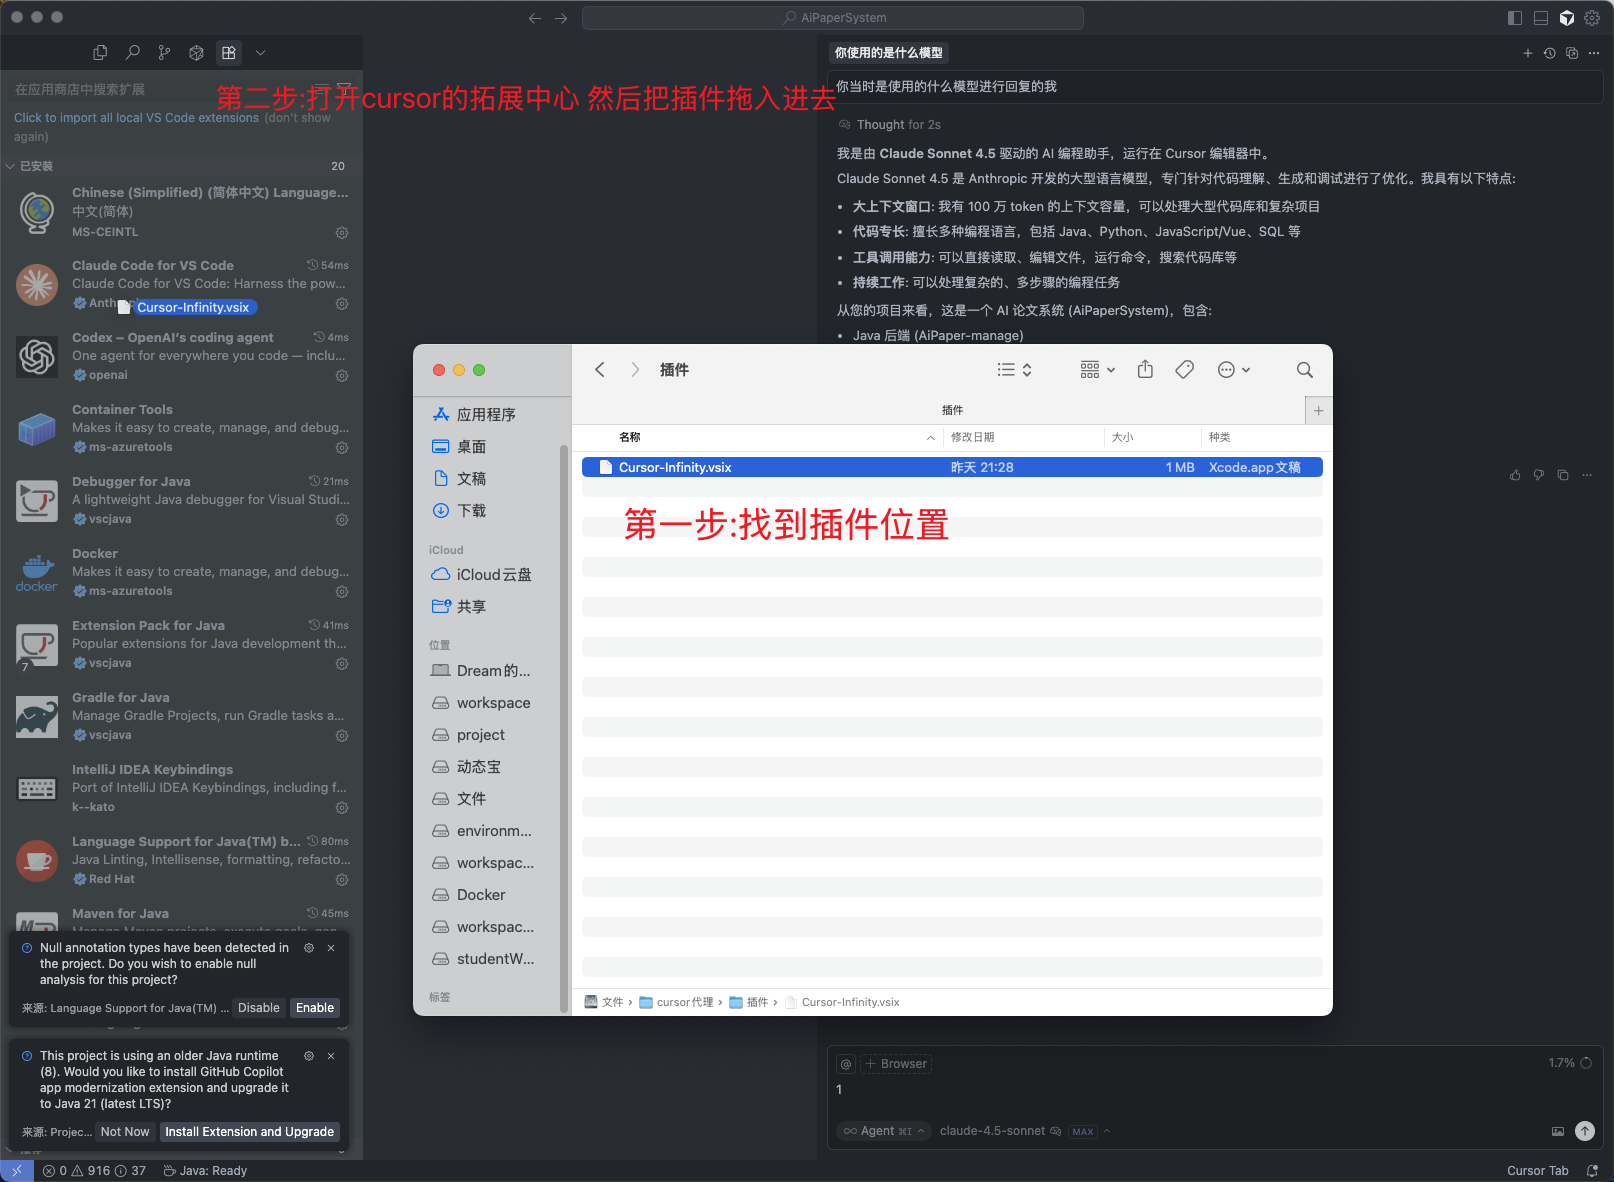Click Enable on null analysis notification
The image size is (1614, 1182).
tap(314, 1008)
